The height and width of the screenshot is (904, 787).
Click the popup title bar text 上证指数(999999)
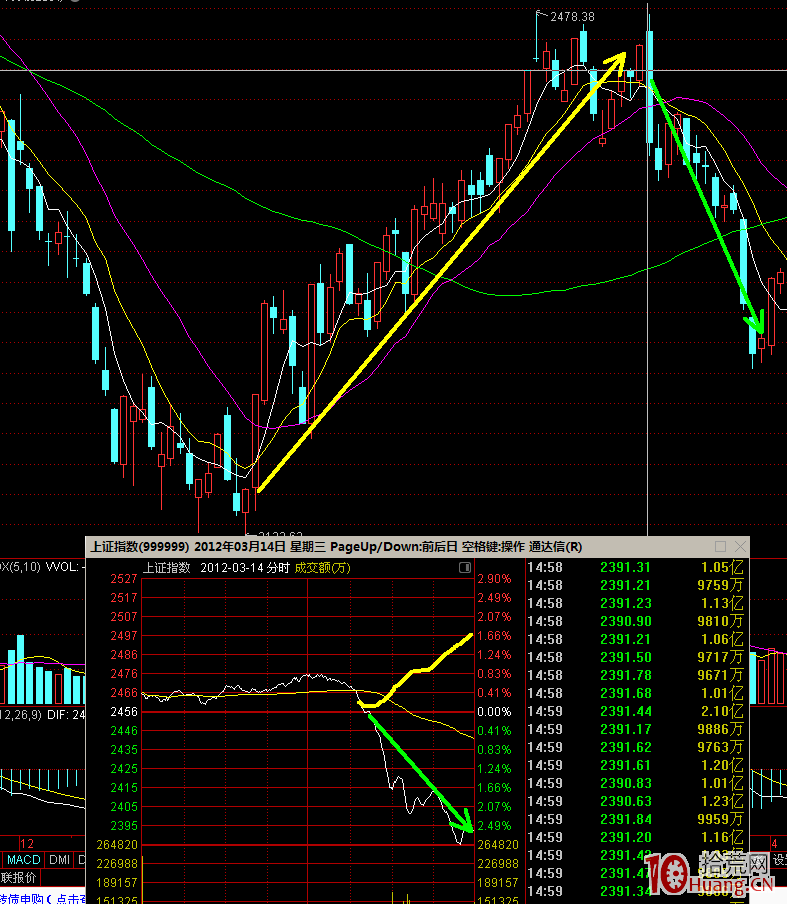click(140, 547)
